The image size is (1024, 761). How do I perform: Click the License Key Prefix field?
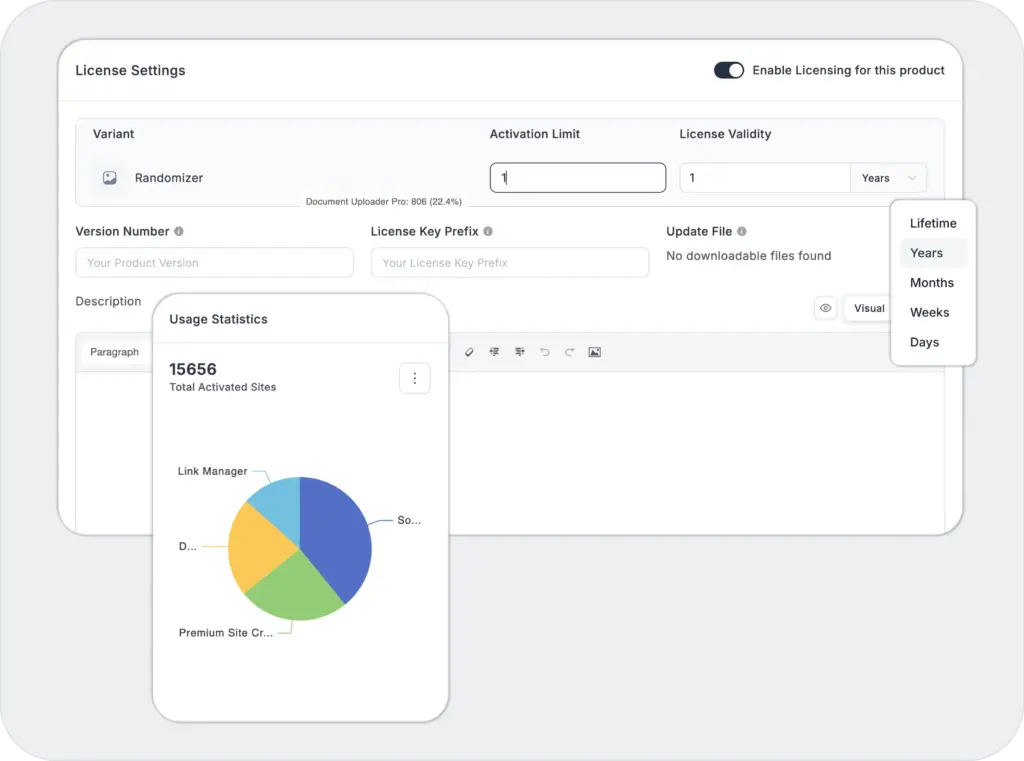(509, 263)
